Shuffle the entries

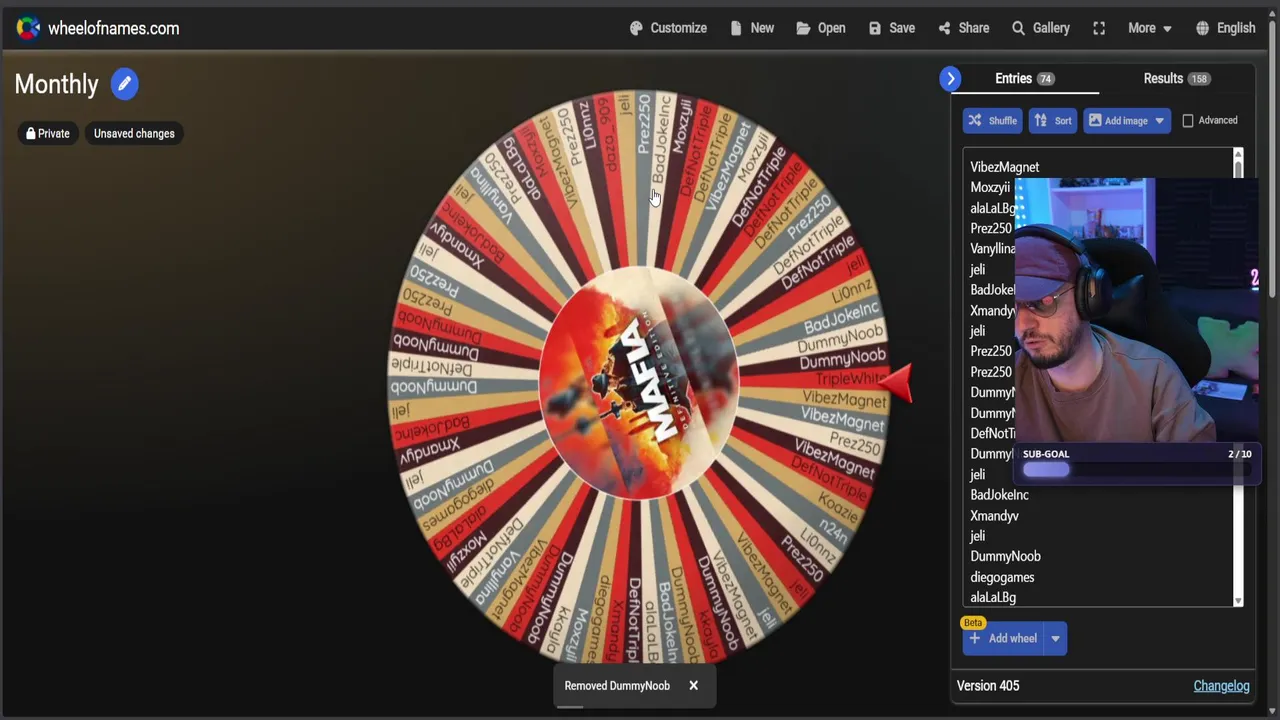[x=992, y=120]
